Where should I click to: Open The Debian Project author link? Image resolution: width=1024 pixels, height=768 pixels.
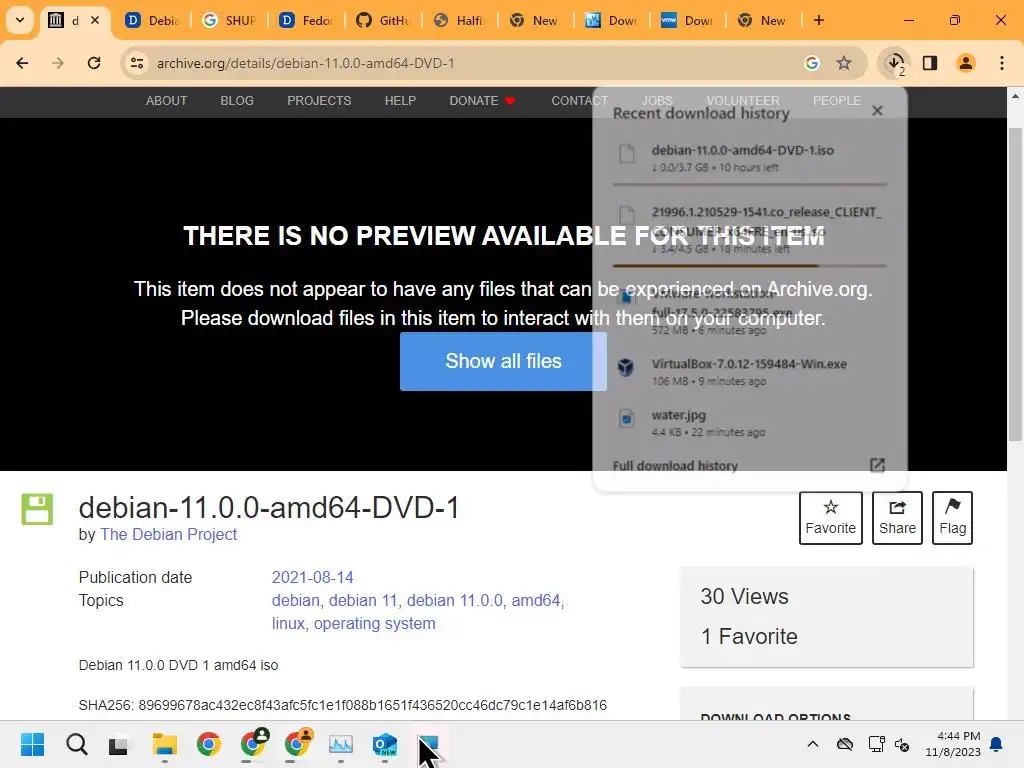168,534
